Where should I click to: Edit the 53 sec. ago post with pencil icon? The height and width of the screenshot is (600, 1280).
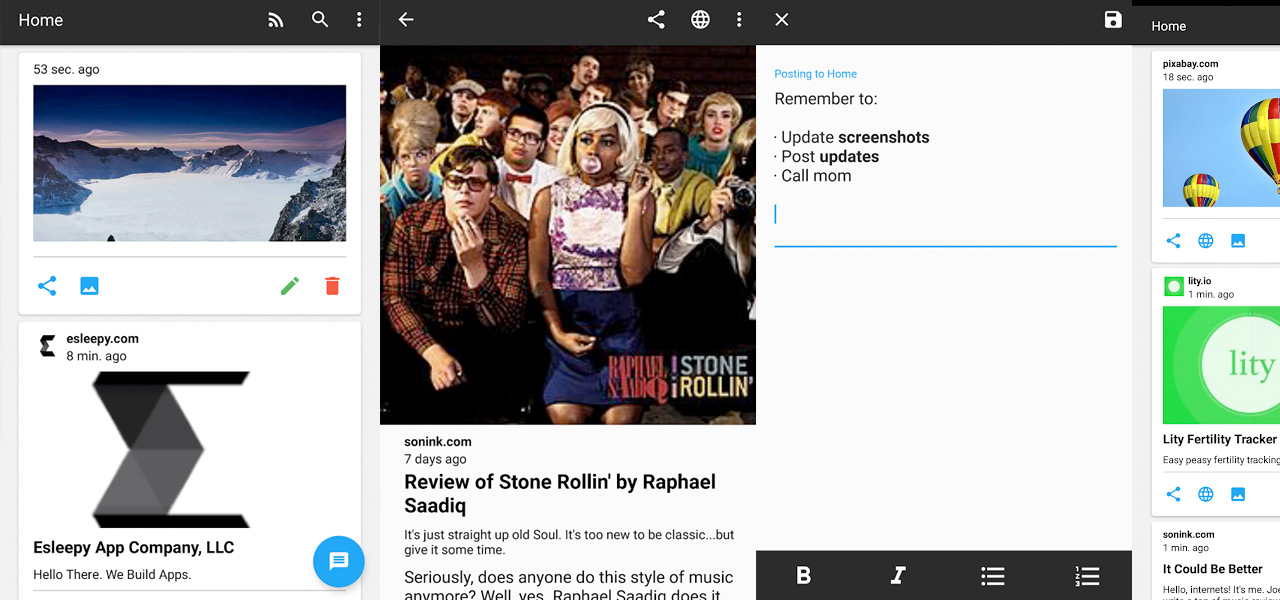pyautogui.click(x=290, y=286)
